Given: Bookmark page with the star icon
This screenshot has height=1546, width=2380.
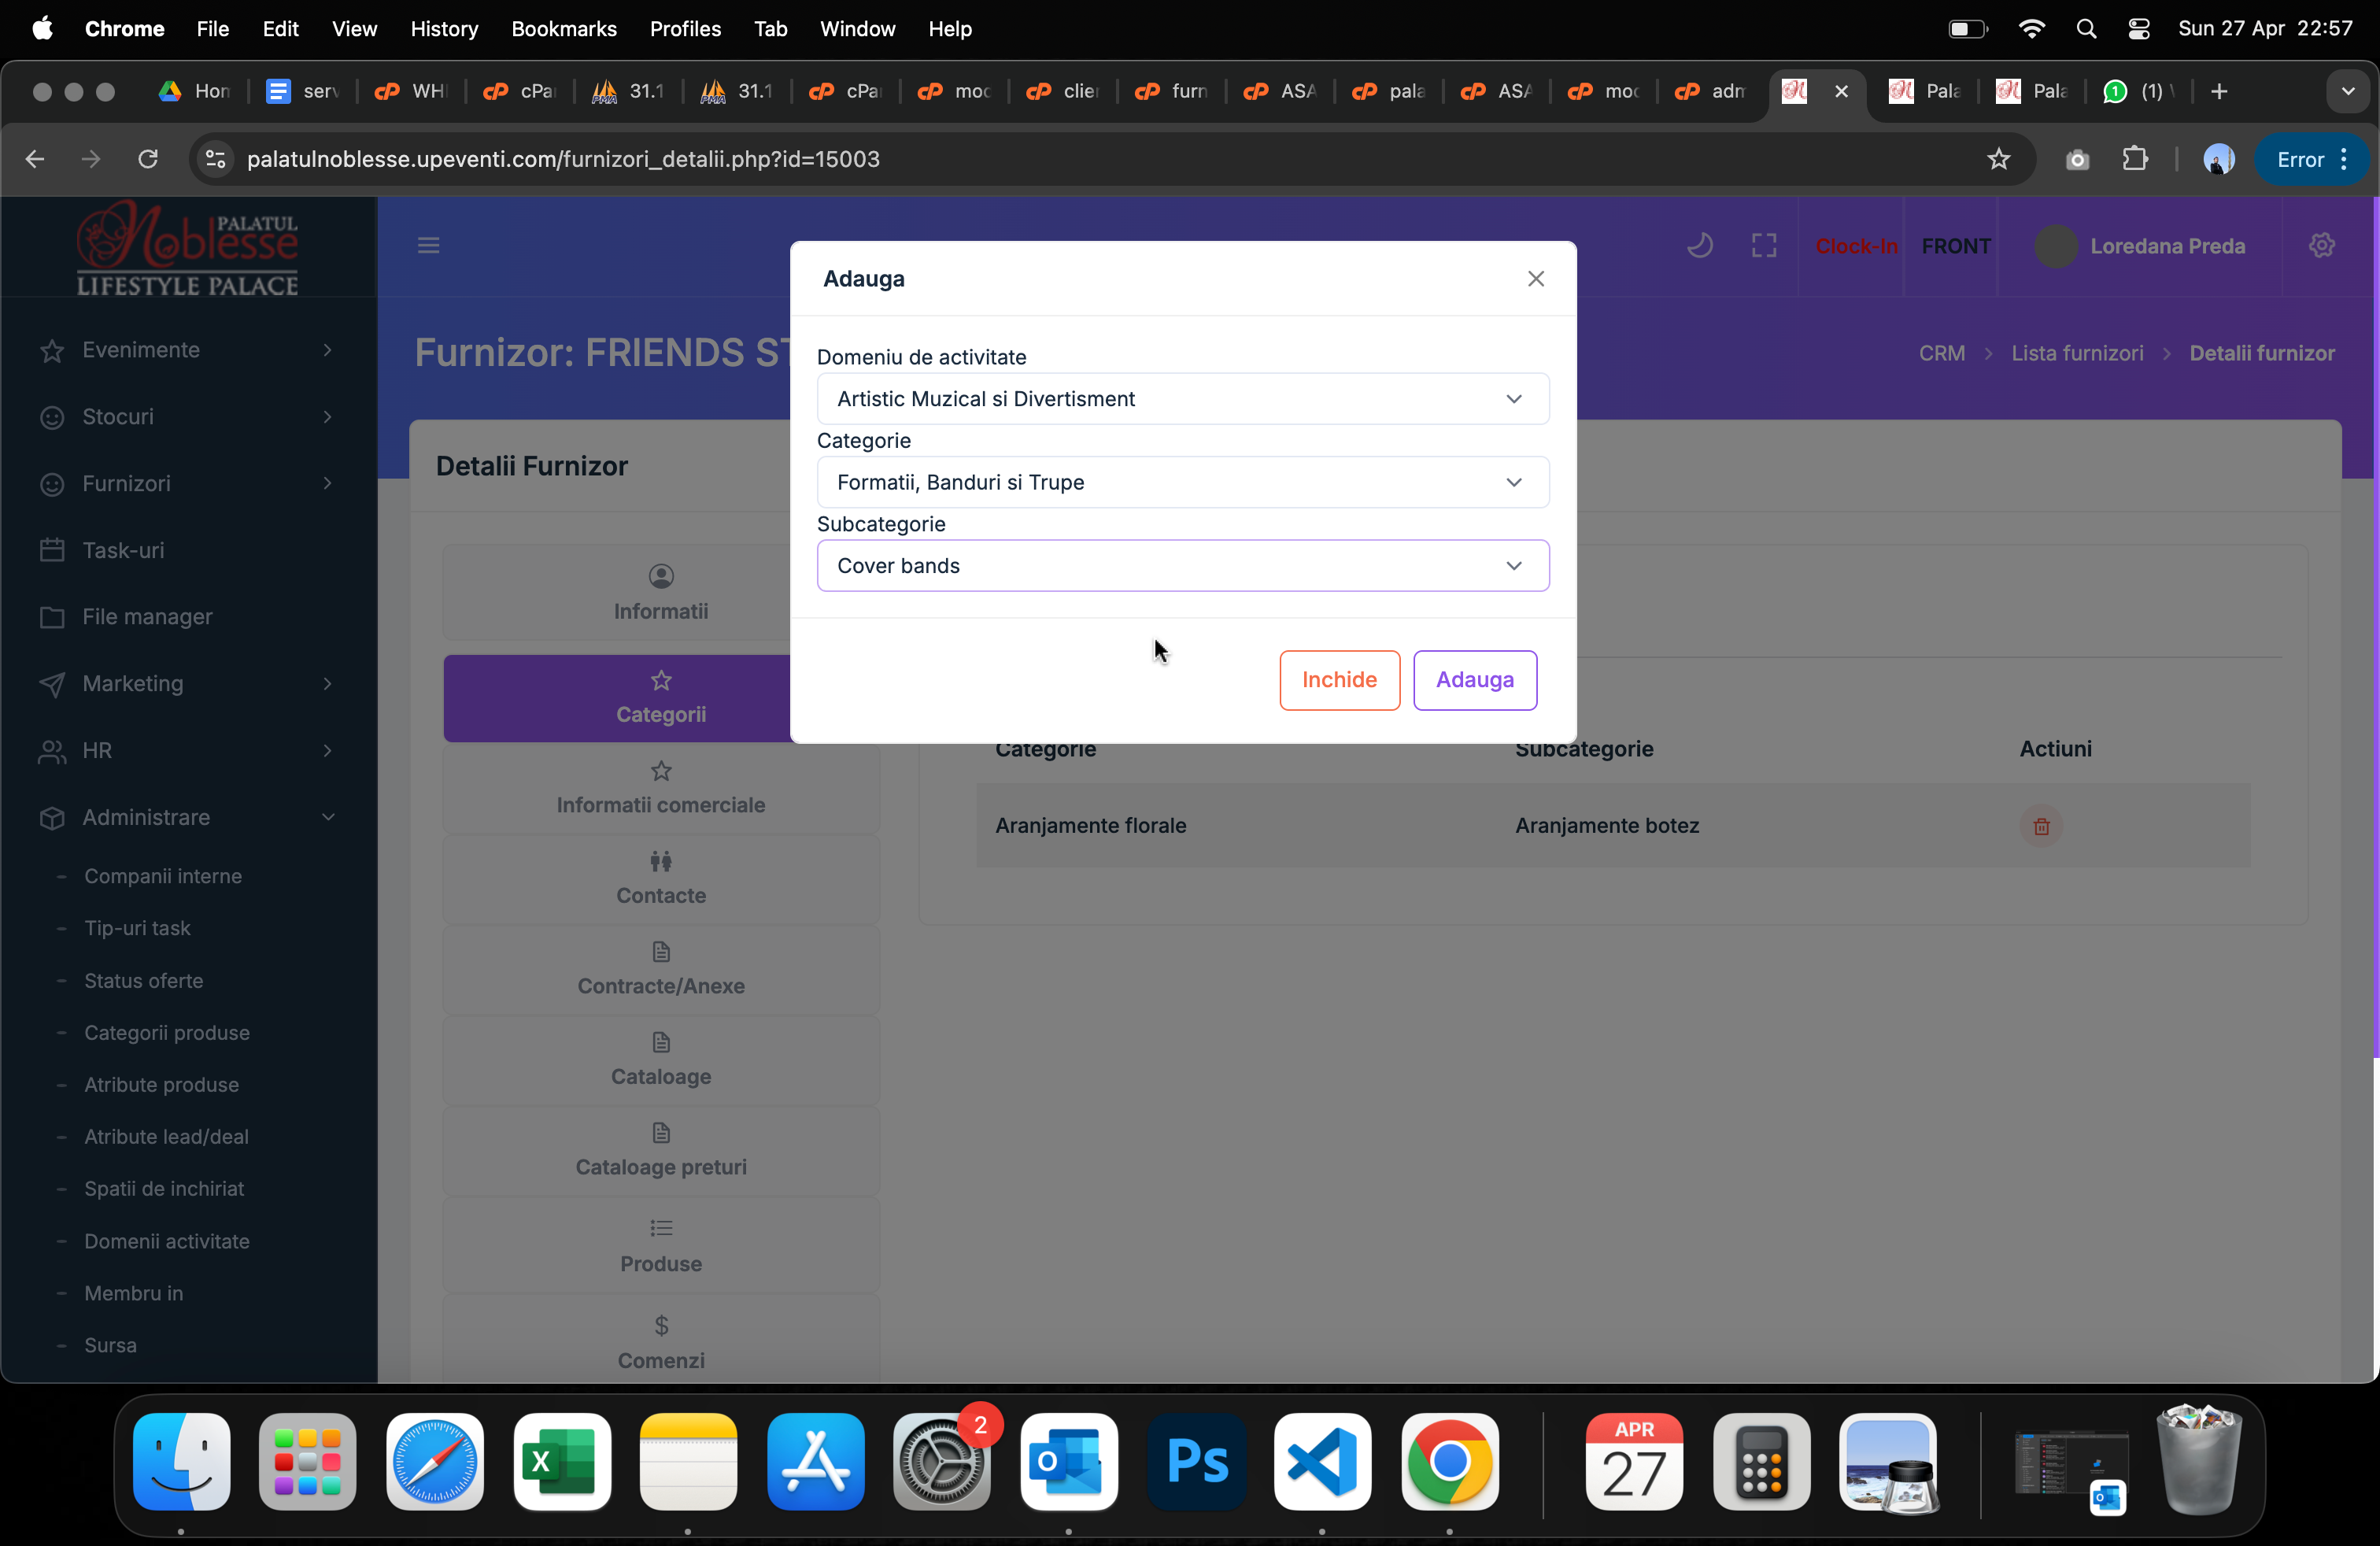Looking at the screenshot, I should click(x=1998, y=159).
